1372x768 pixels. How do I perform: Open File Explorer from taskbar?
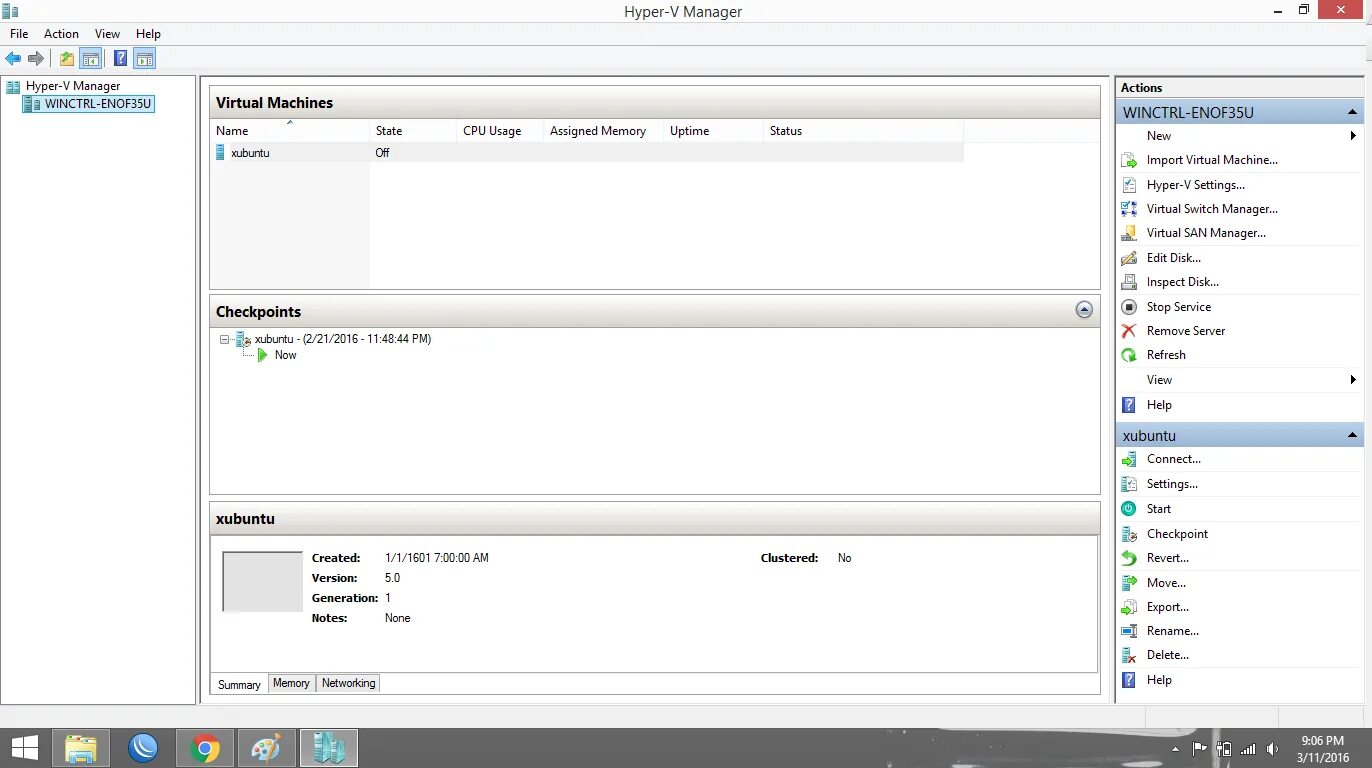tap(81, 748)
